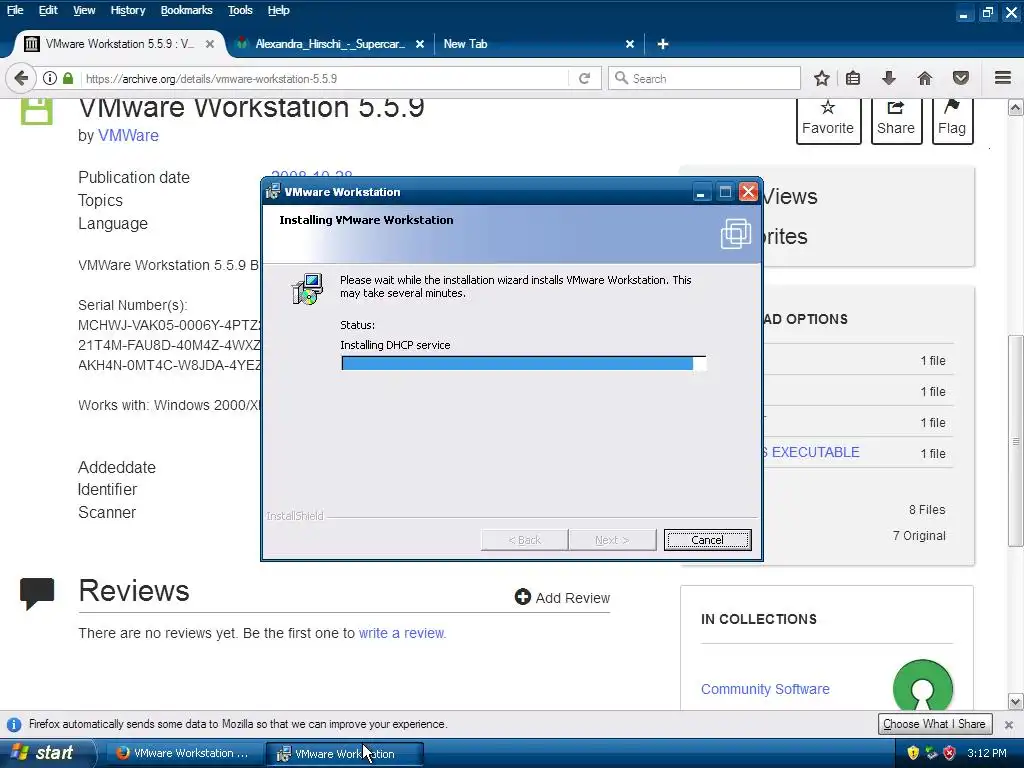Flag this item with the Flag button
Image resolution: width=1024 pixels, height=768 pixels.
(952, 120)
